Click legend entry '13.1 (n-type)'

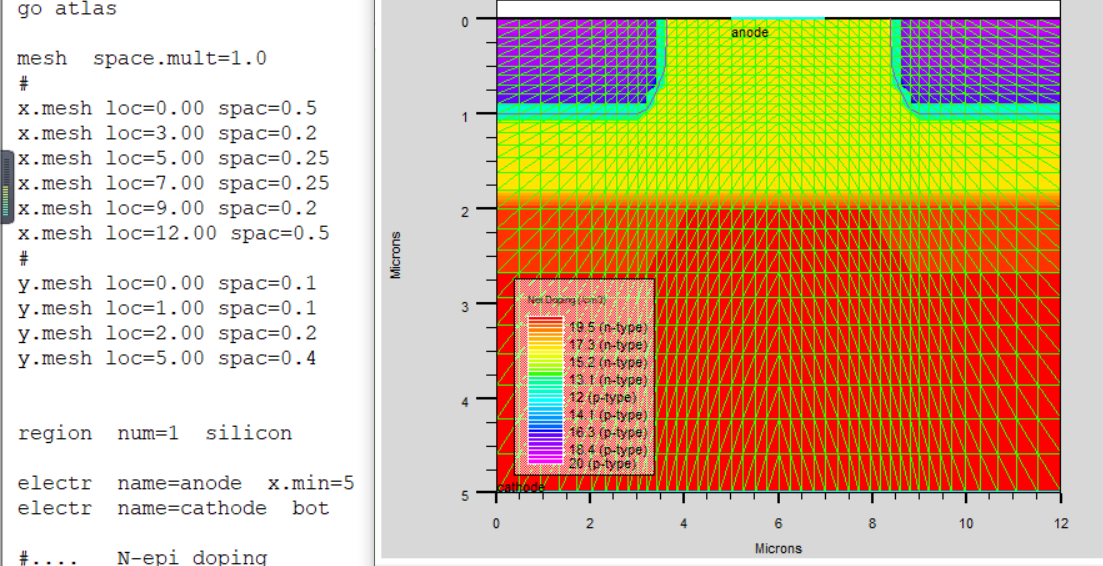(x=608, y=380)
